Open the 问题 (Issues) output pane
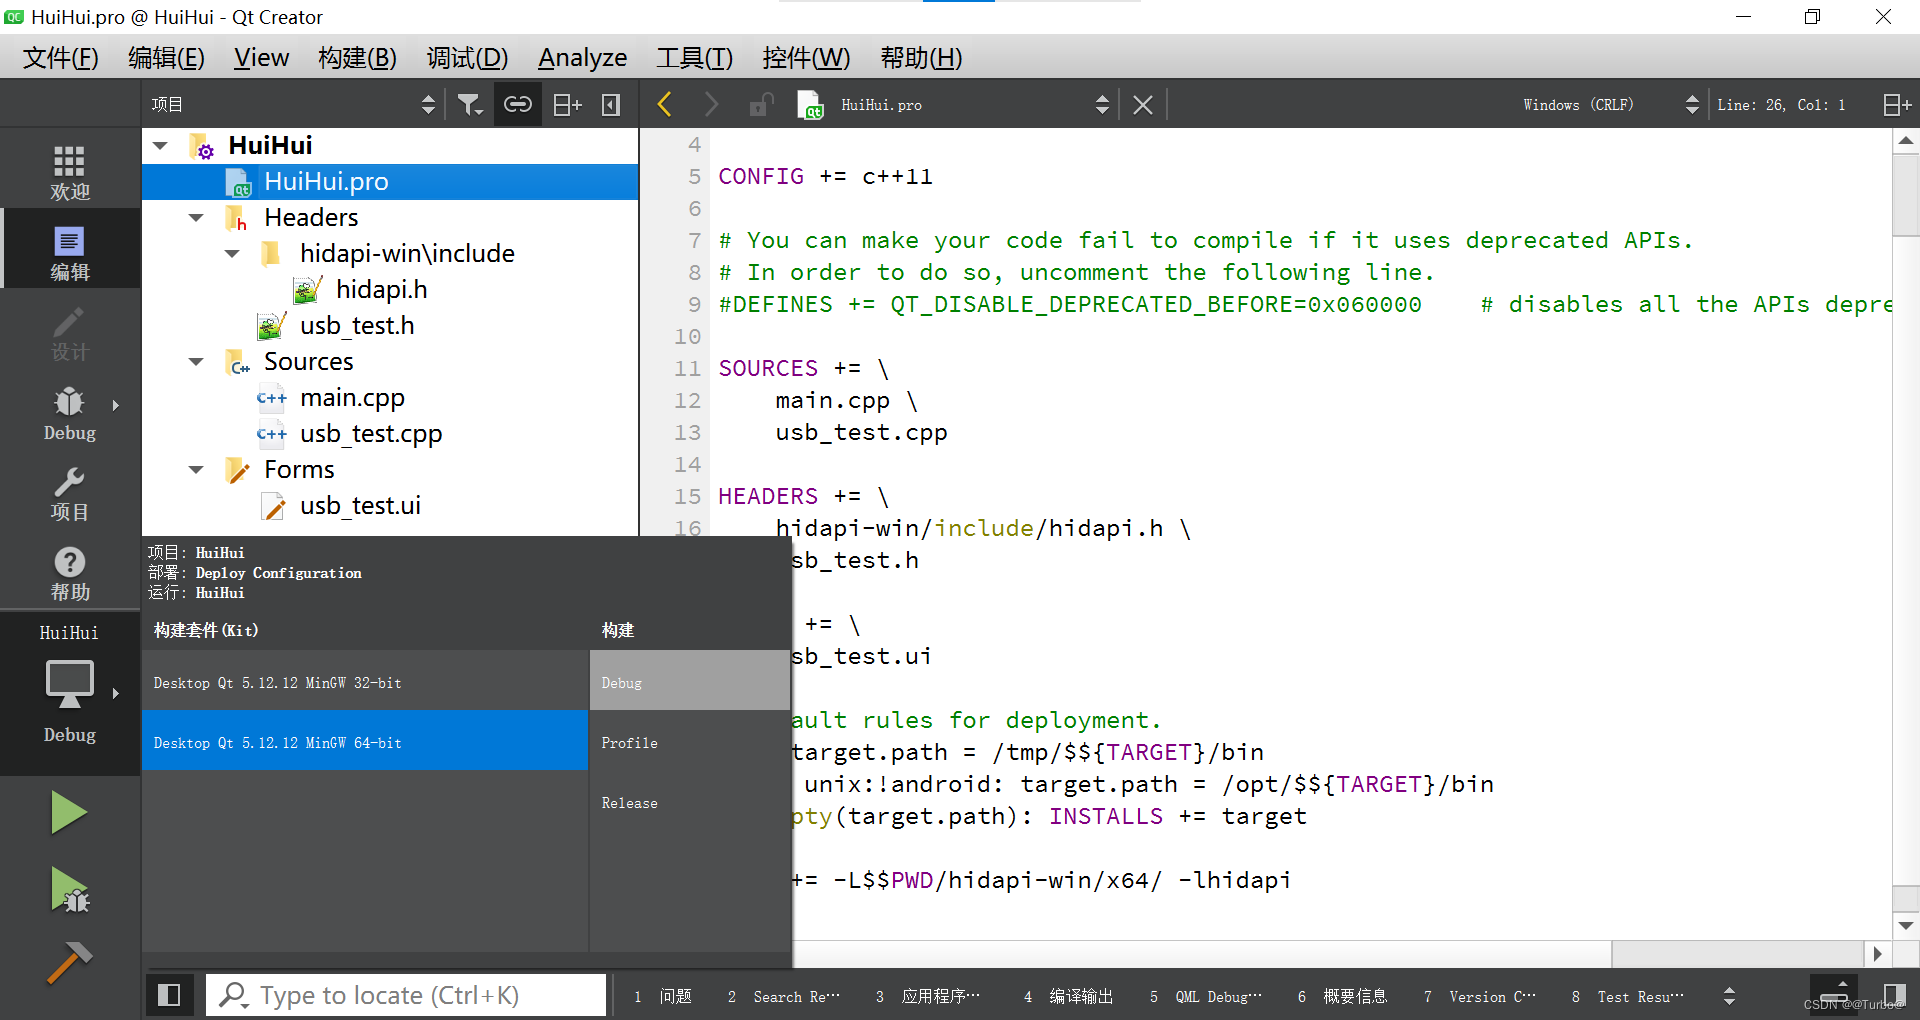 tap(663, 996)
